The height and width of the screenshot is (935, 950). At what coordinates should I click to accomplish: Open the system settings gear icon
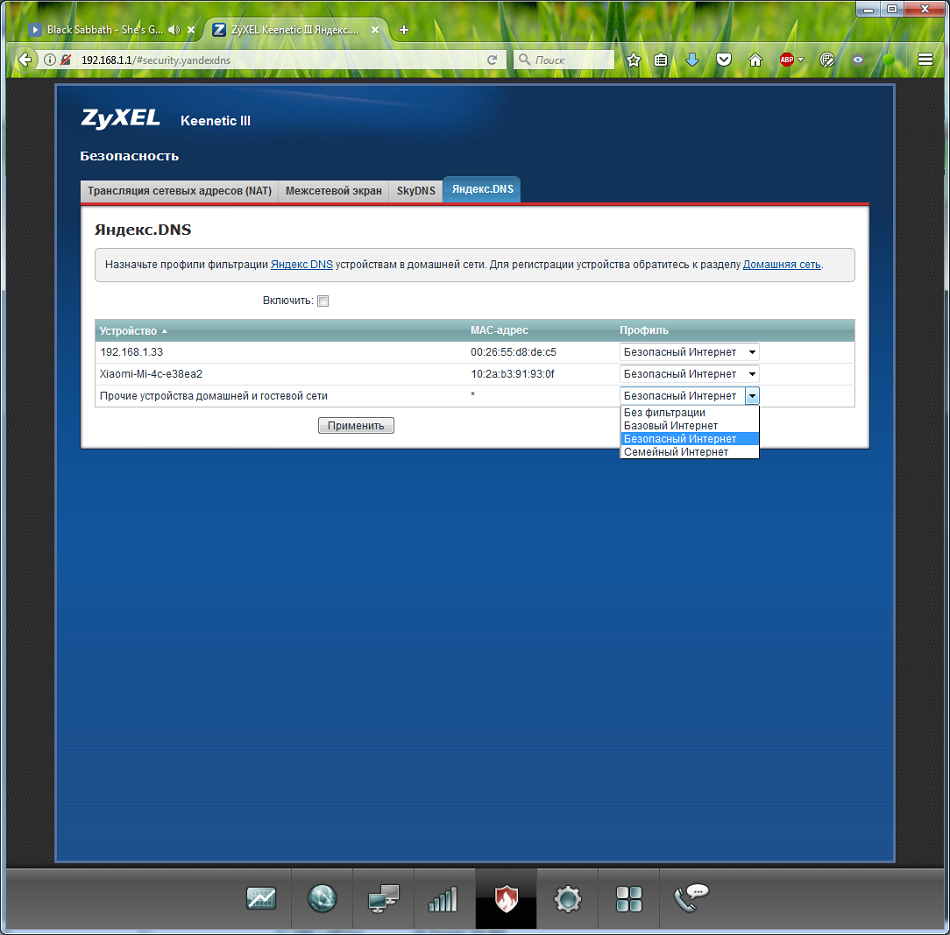tap(568, 899)
